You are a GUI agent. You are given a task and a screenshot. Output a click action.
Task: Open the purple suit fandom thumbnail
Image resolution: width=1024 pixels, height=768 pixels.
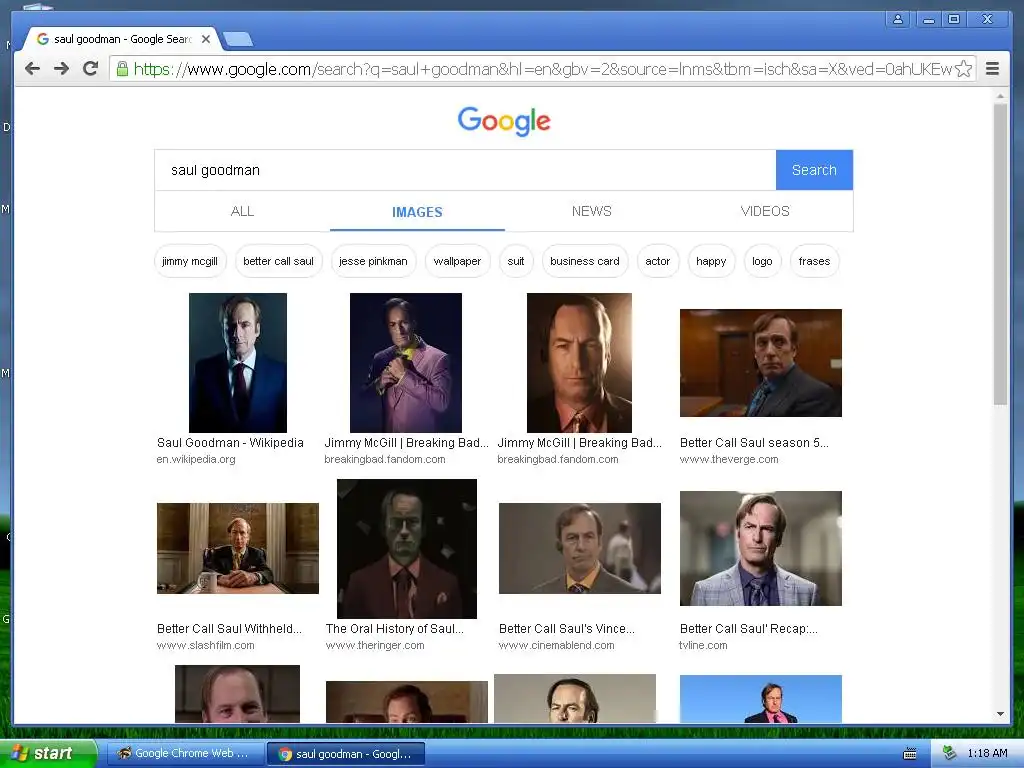coord(406,362)
